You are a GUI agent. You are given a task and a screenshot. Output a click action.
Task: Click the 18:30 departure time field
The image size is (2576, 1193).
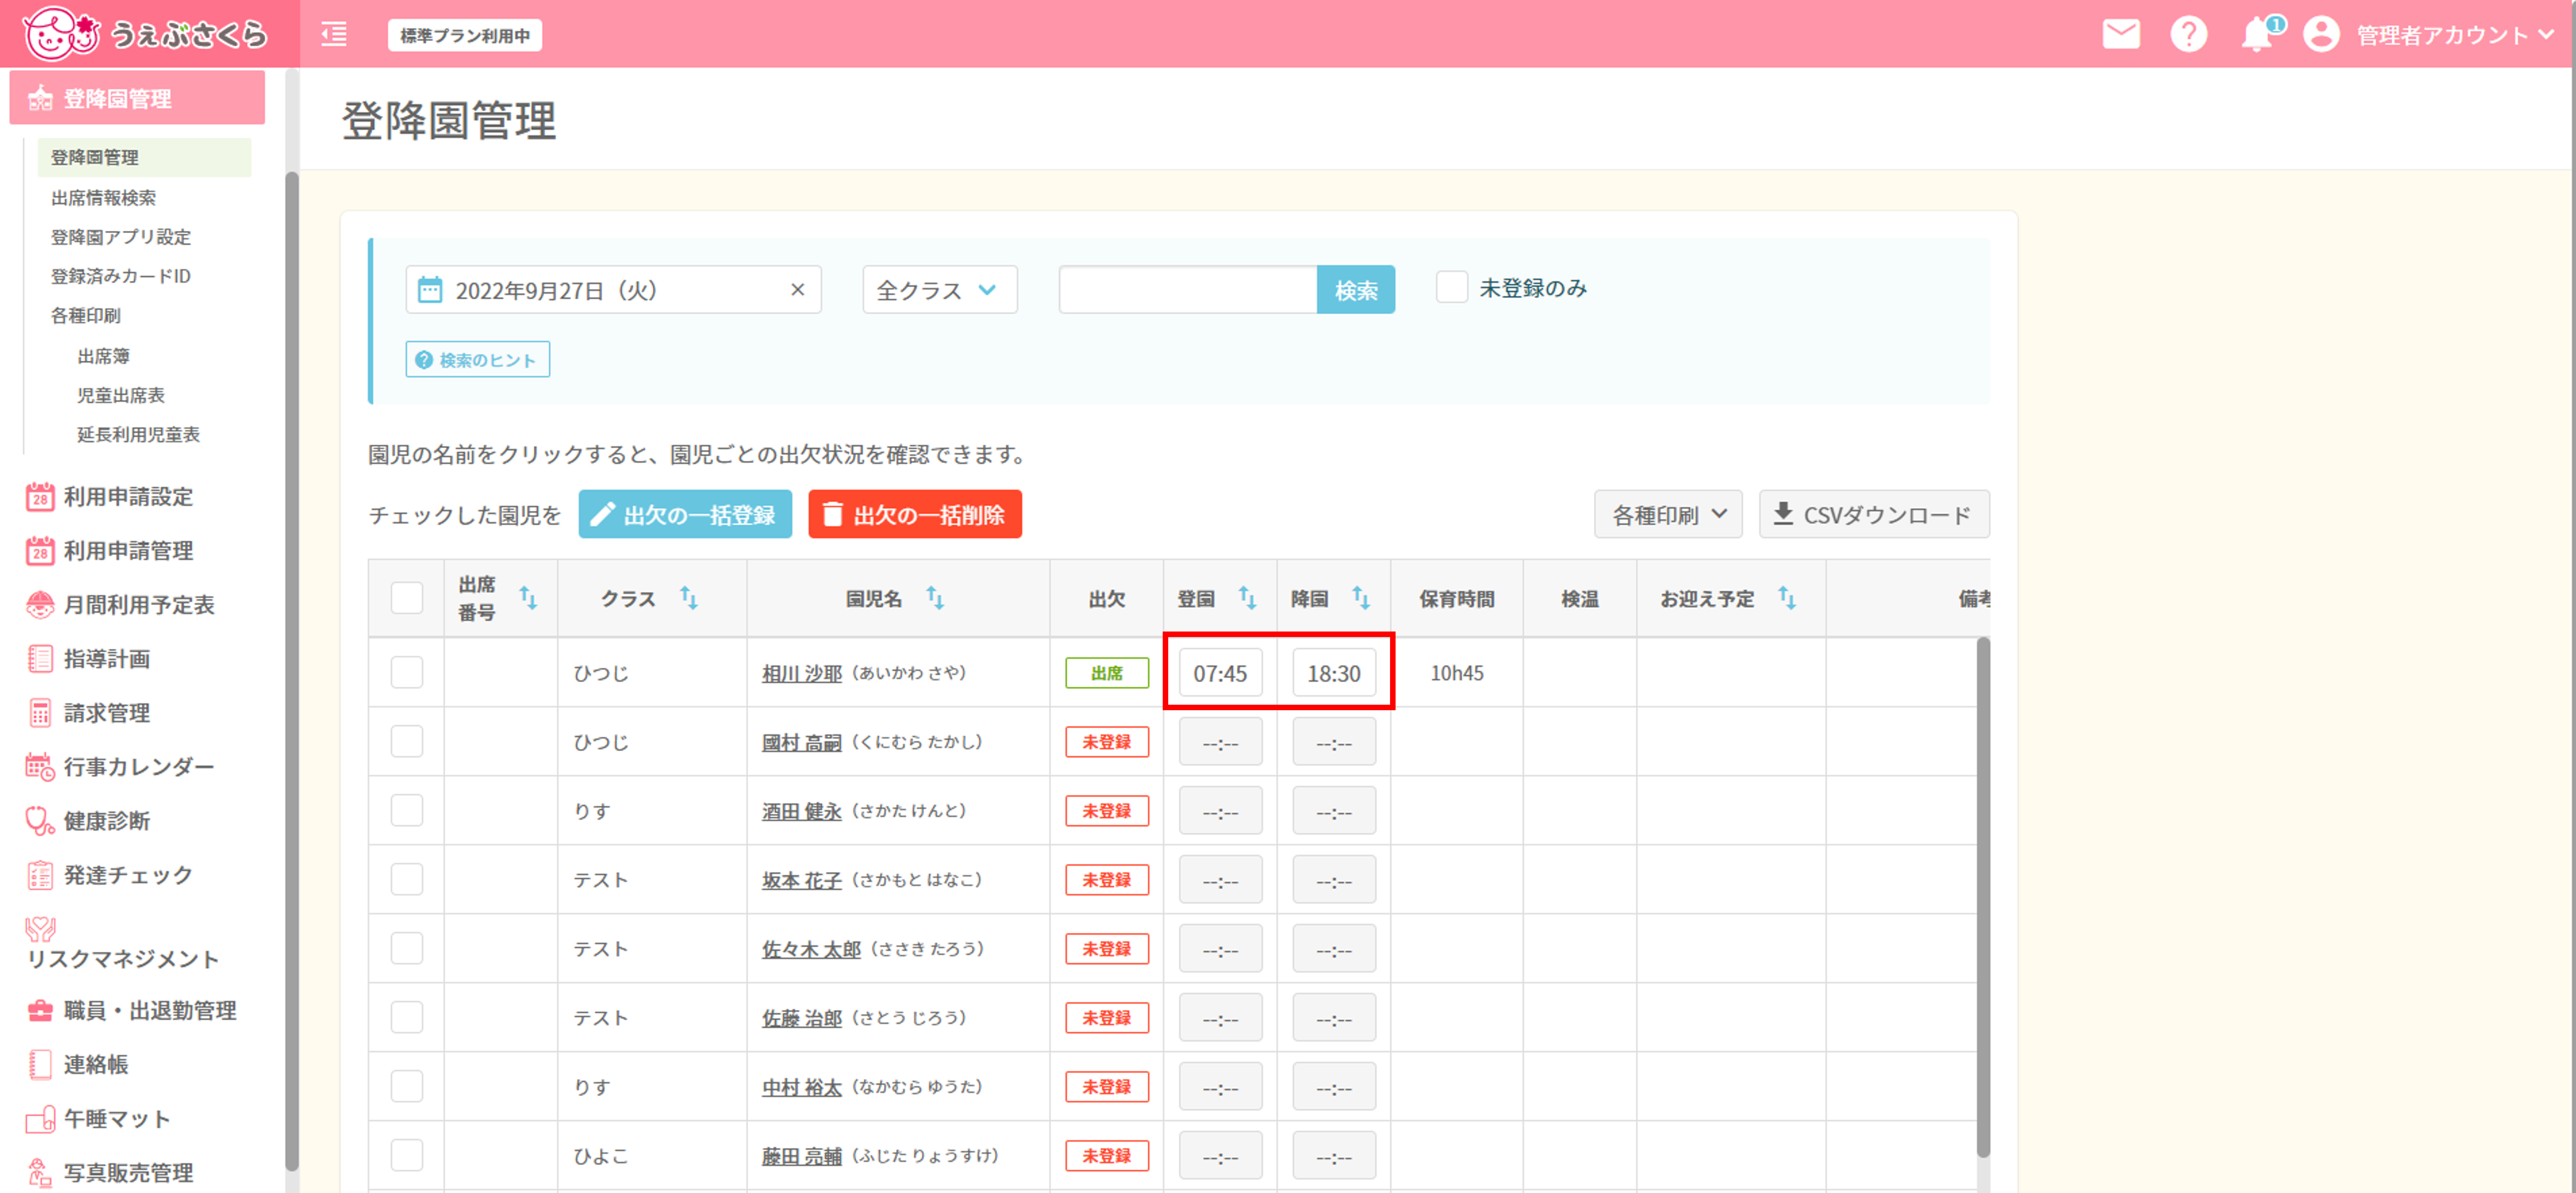coord(1334,673)
